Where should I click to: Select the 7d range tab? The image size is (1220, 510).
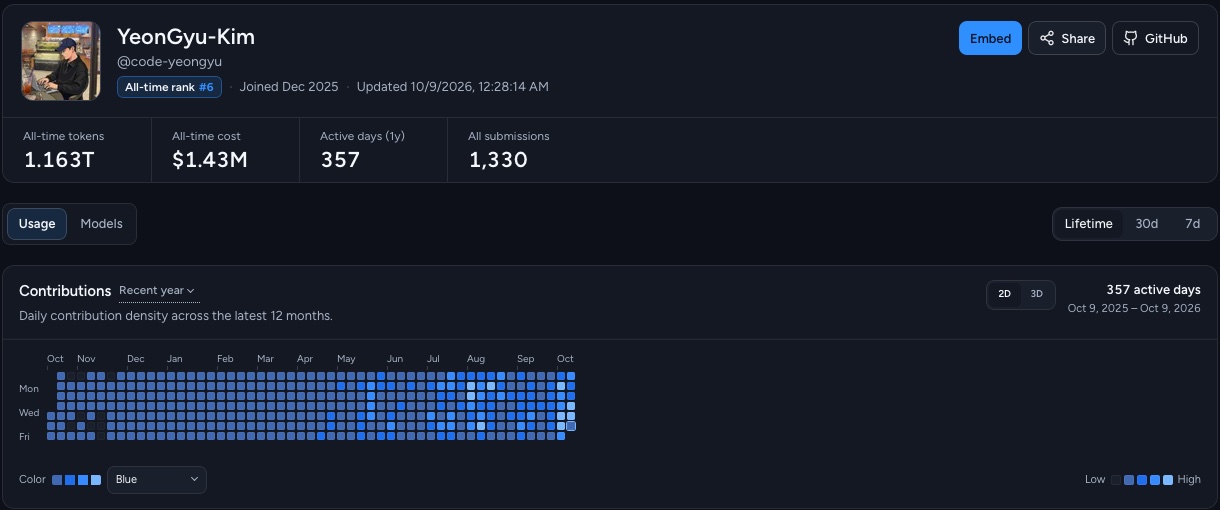[x=1192, y=224]
